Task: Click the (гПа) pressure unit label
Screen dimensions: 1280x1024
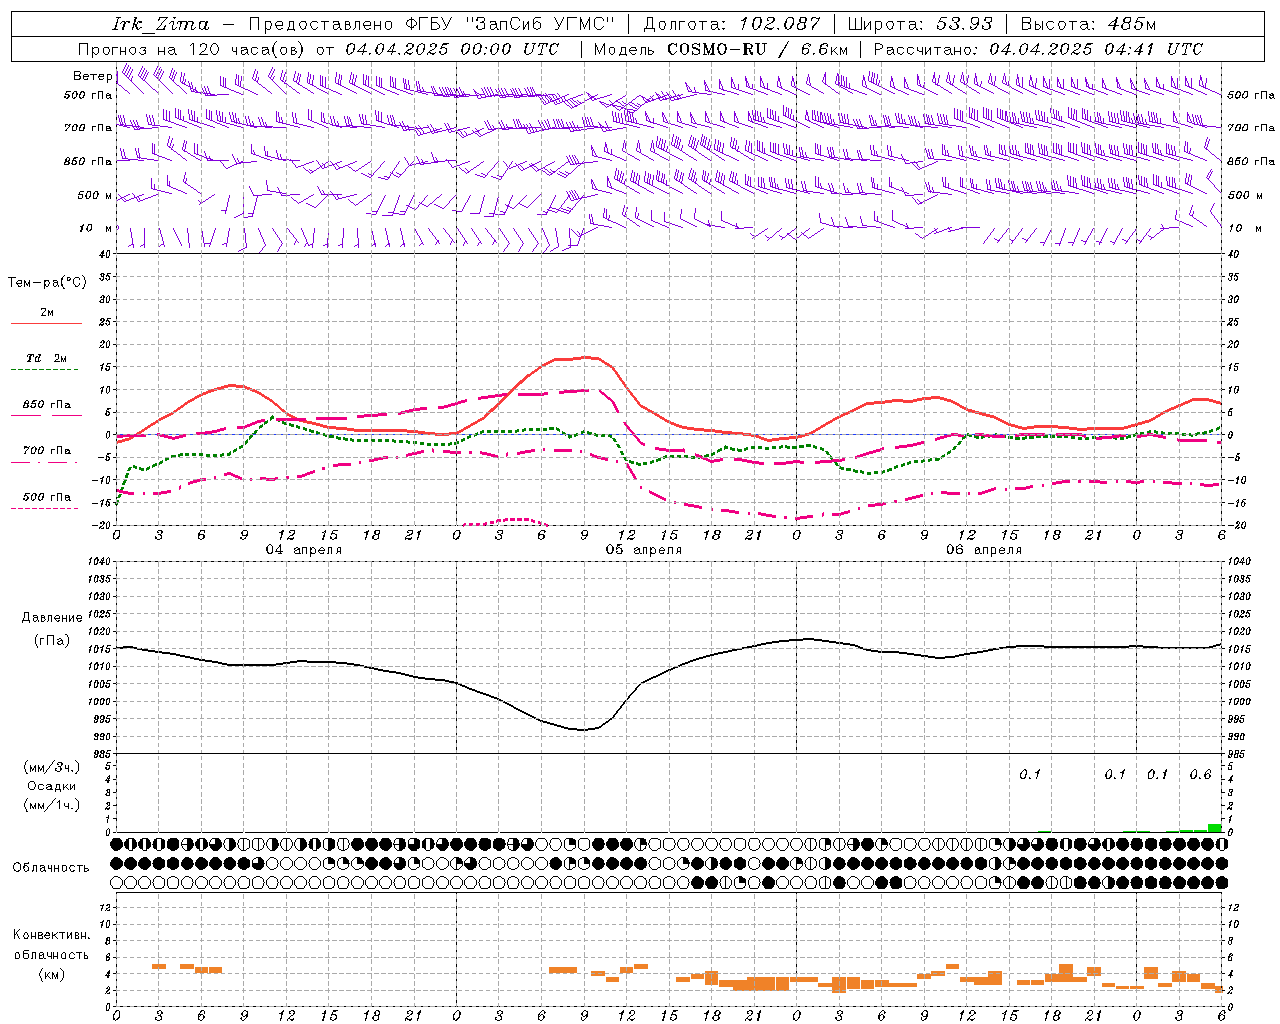Action: tap(52, 641)
